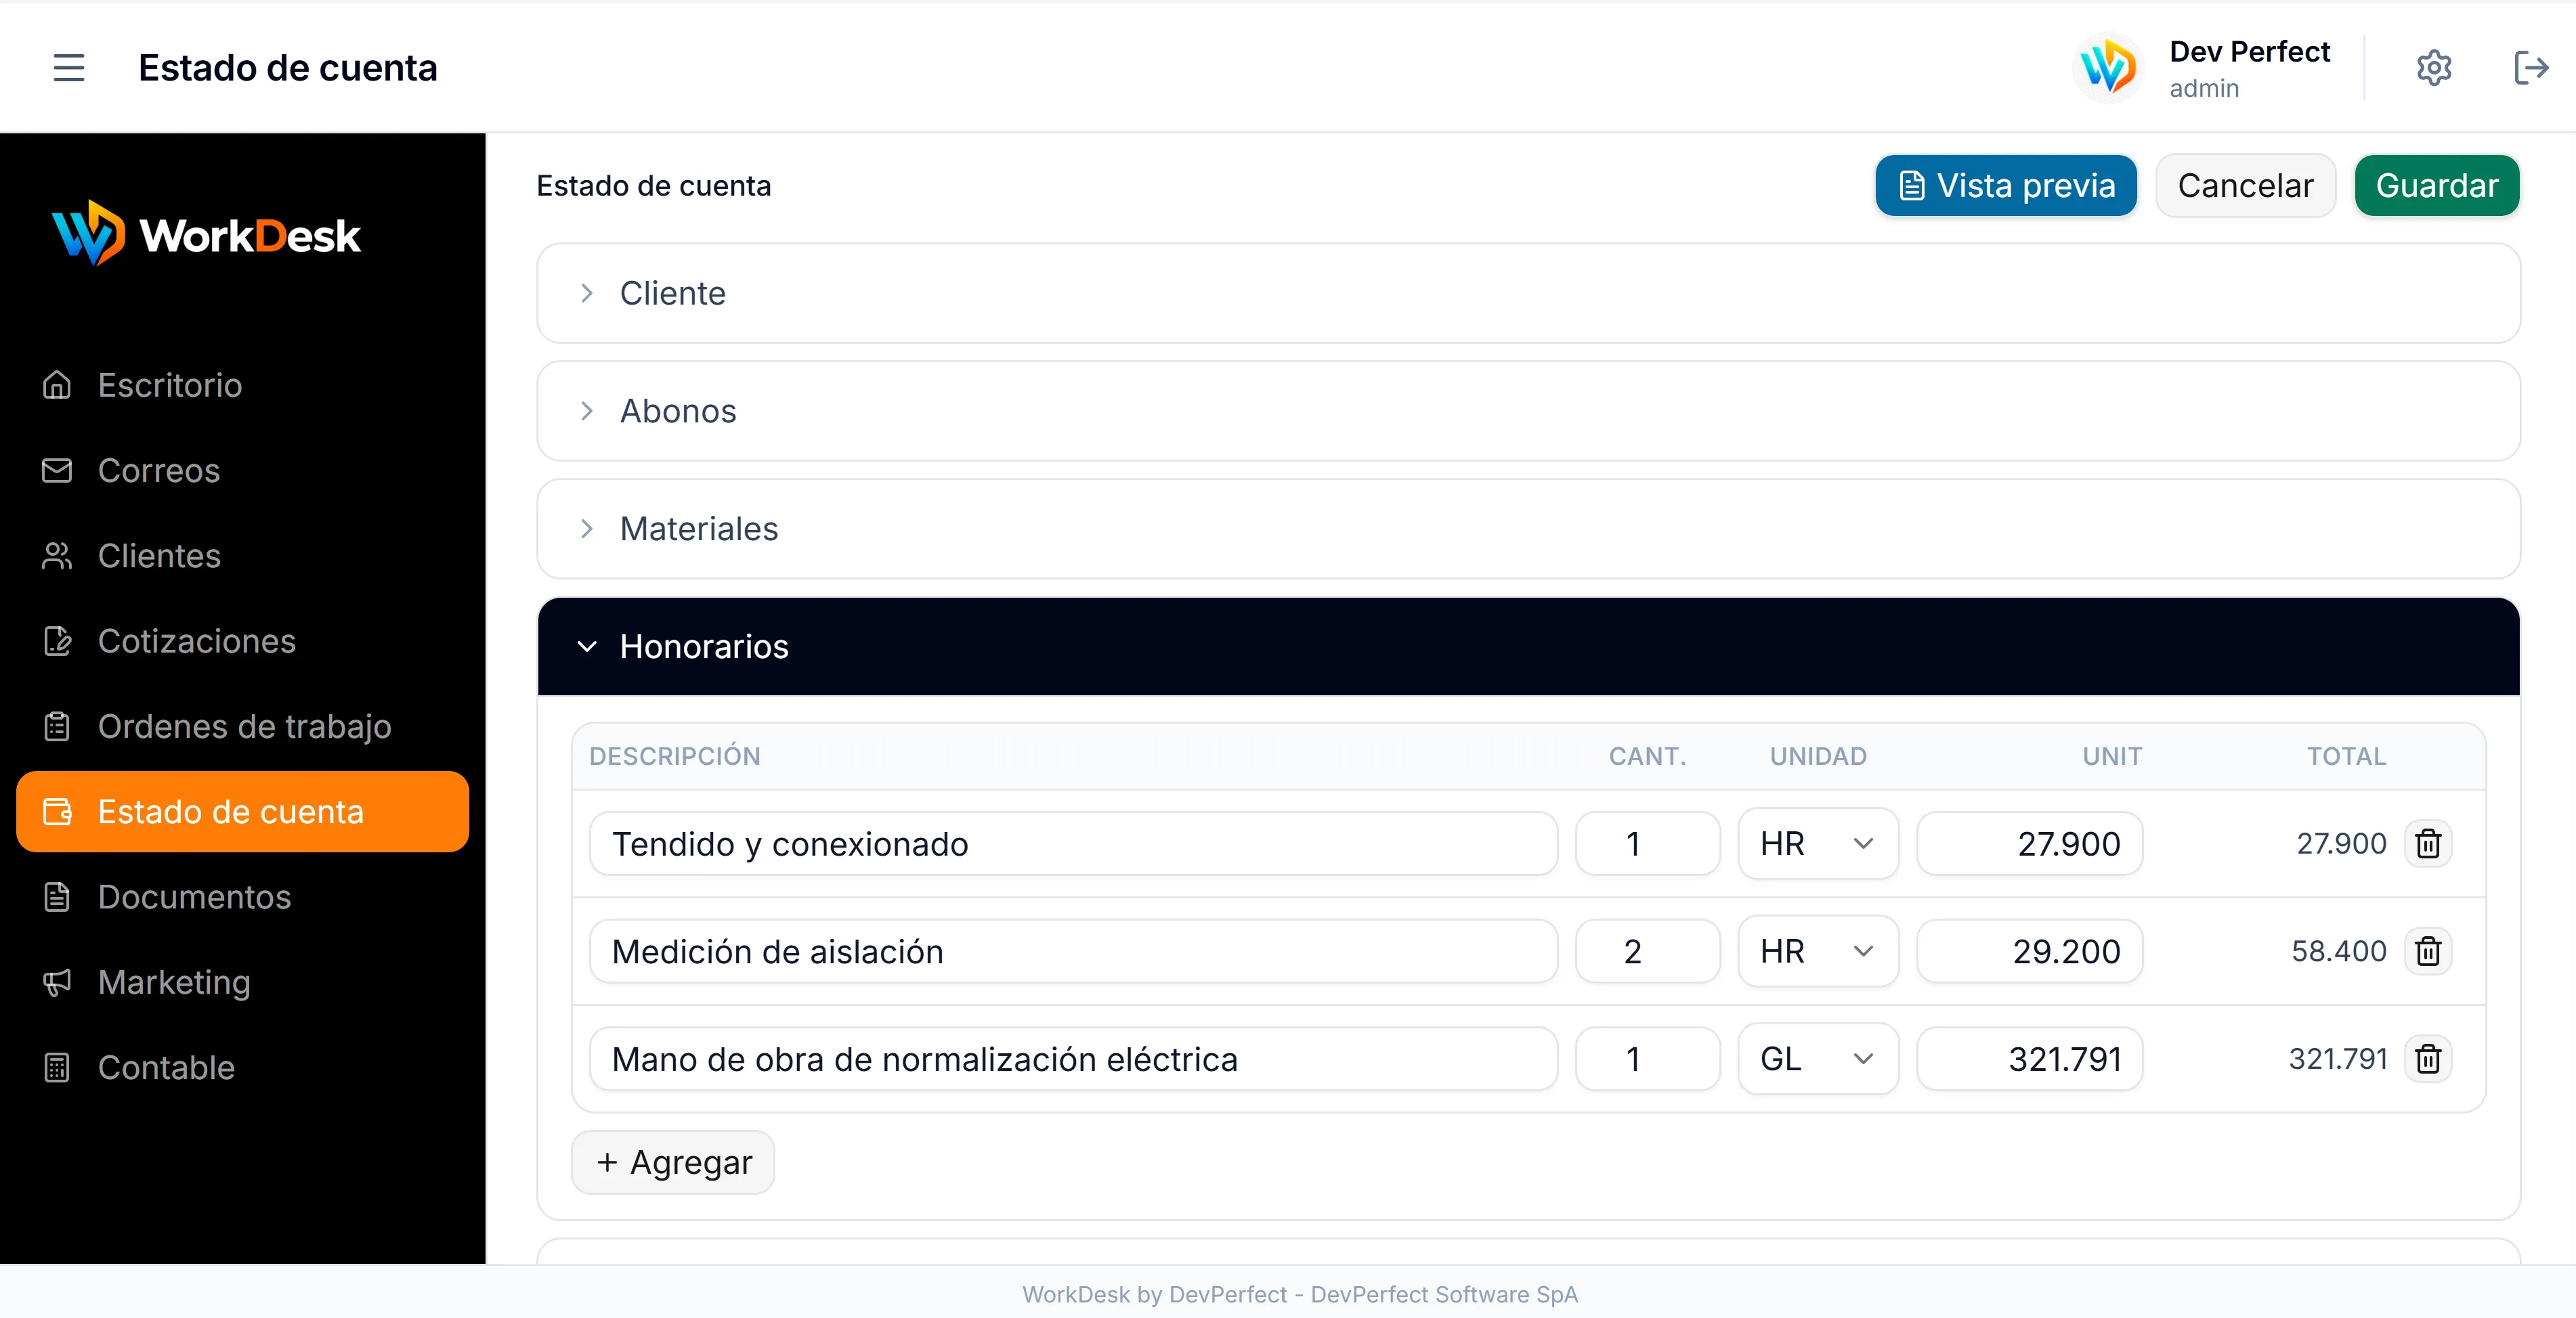2576x1318 pixels.
Task: Open GL unit dropdown for Mano de obra
Action: tap(1818, 1058)
